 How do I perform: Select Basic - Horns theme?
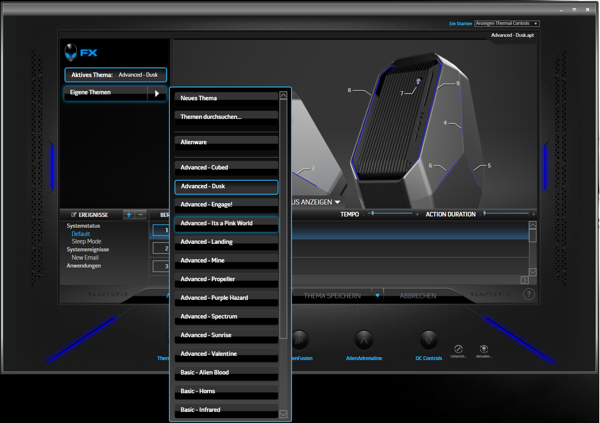pyautogui.click(x=226, y=392)
